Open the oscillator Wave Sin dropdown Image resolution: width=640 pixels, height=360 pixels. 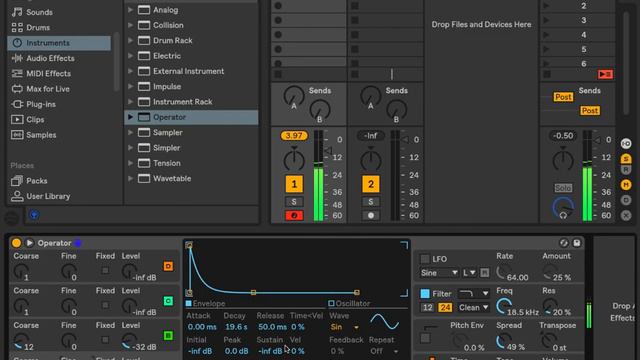click(344, 327)
